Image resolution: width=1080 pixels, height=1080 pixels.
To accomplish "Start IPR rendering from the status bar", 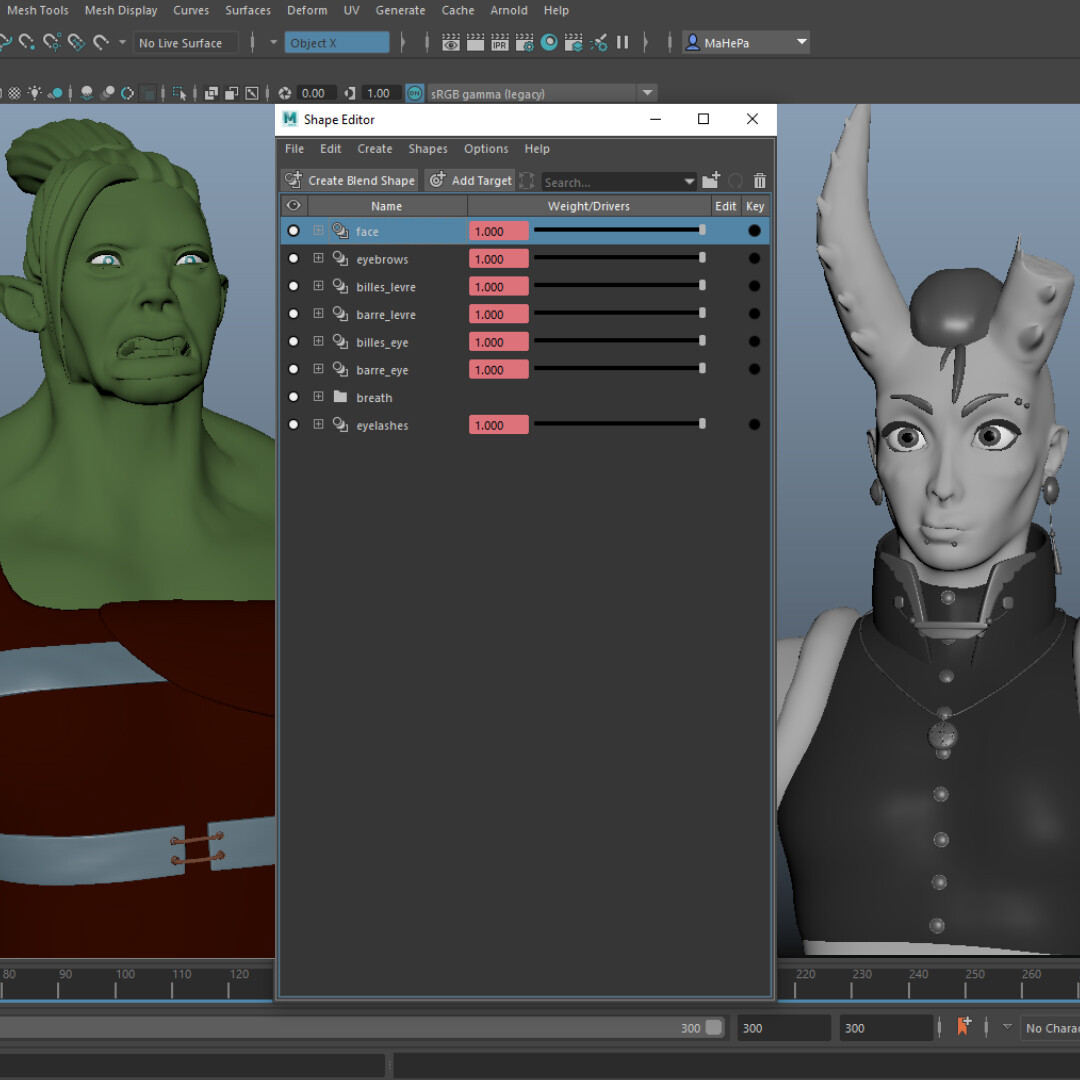I will click(499, 43).
